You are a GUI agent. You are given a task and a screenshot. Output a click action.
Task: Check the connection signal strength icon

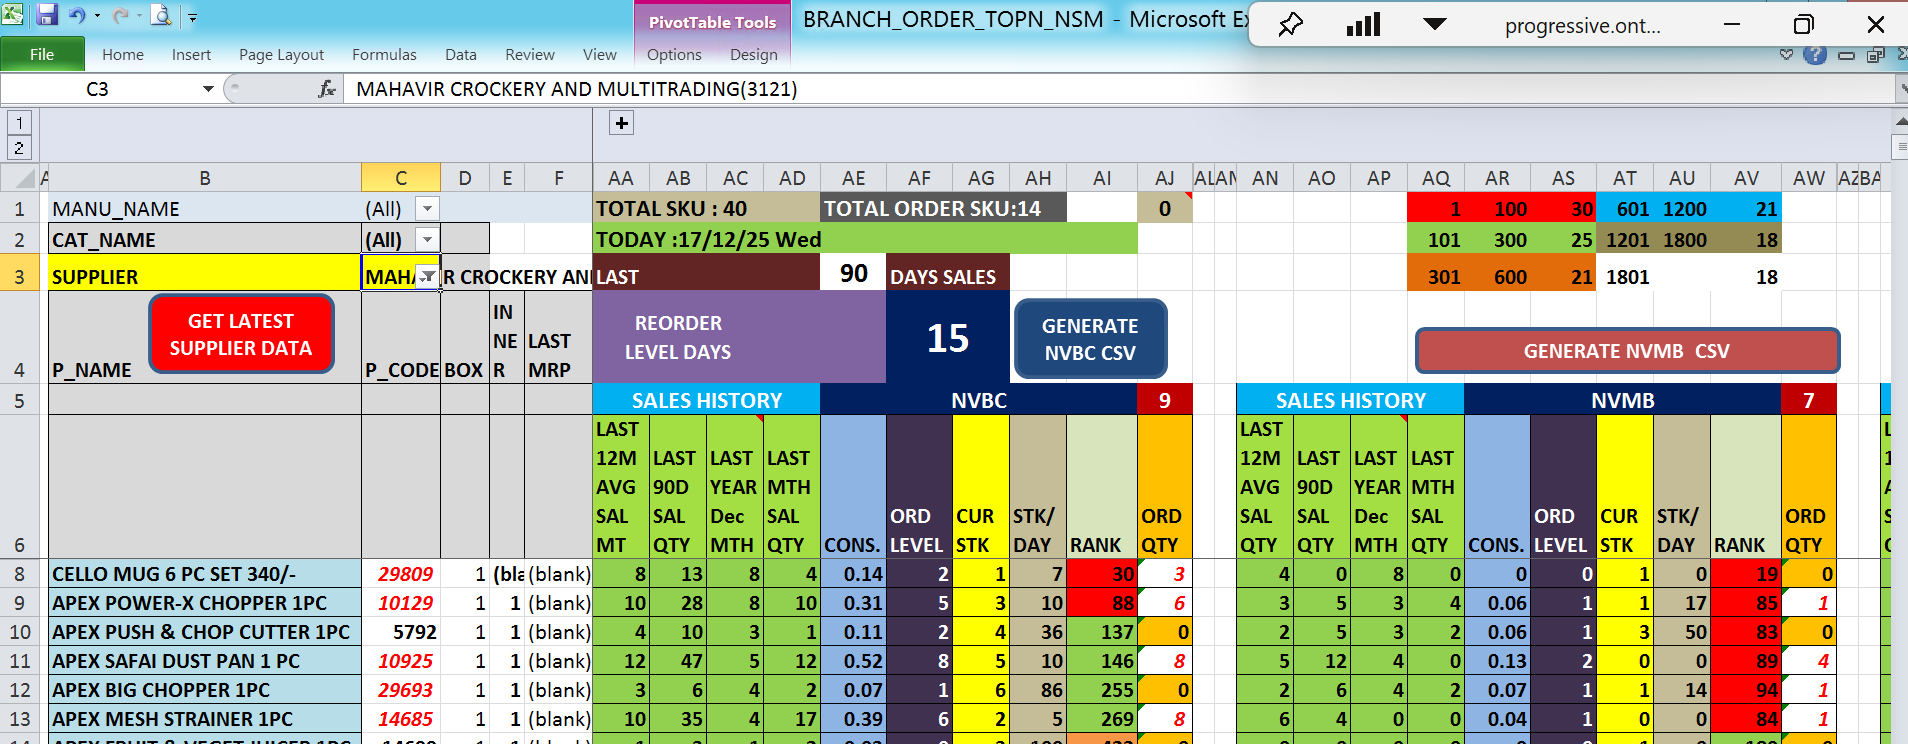pyautogui.click(x=1363, y=24)
